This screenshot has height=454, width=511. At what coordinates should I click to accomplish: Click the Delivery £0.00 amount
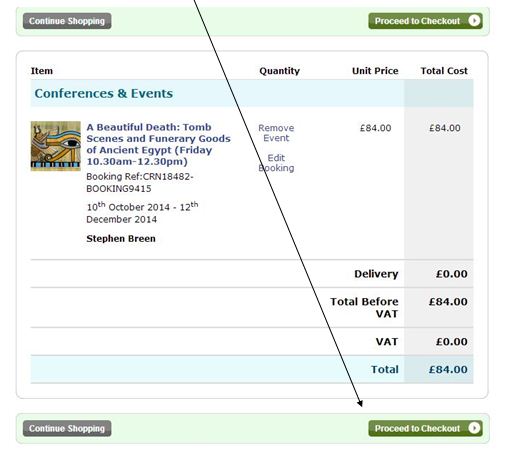[x=452, y=274]
